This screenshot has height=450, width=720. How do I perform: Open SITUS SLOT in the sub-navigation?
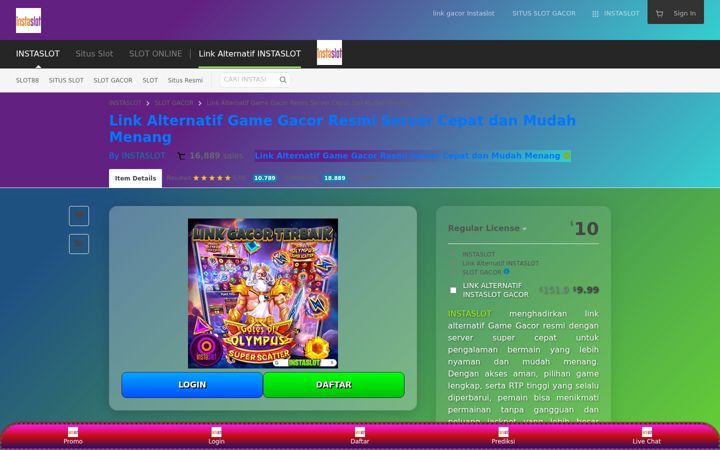click(66, 80)
